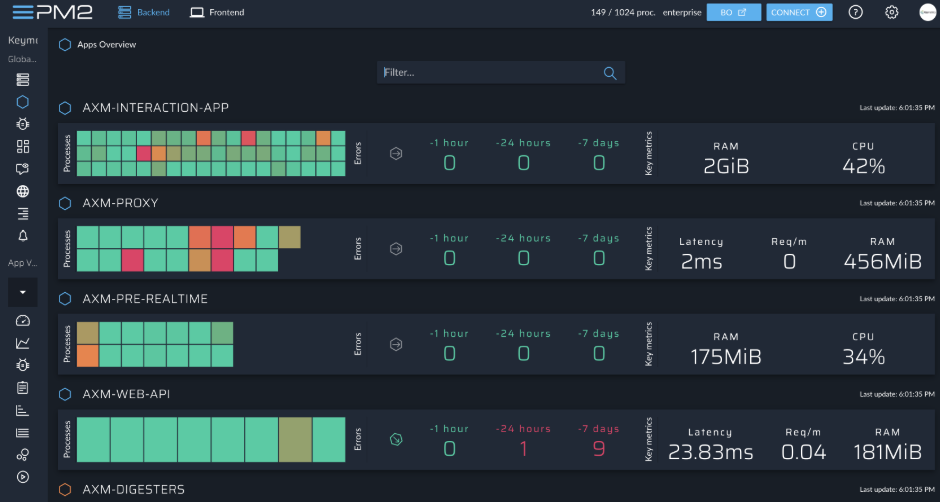This screenshot has height=502, width=940.
Task: Open the chat alert sidebar icon
Action: (23, 169)
